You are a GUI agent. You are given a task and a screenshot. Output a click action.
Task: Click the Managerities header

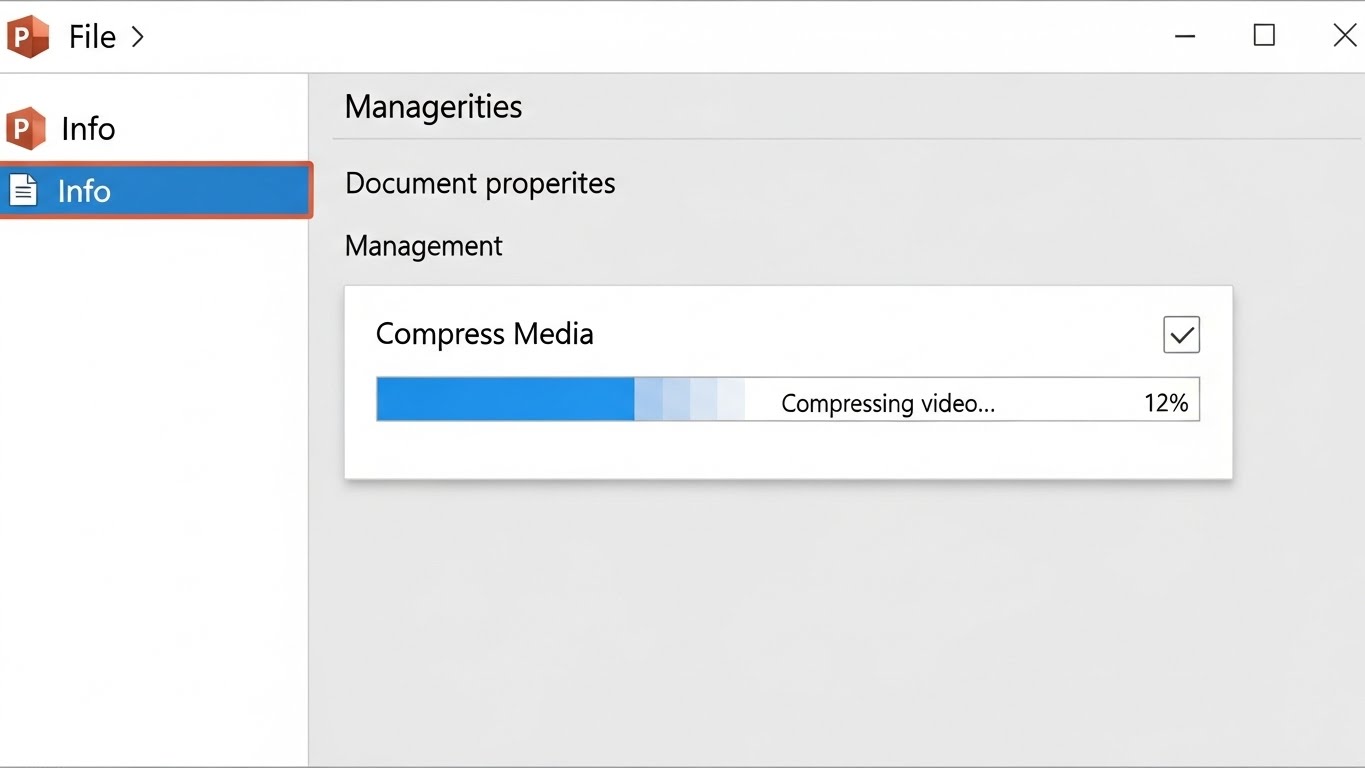click(433, 107)
